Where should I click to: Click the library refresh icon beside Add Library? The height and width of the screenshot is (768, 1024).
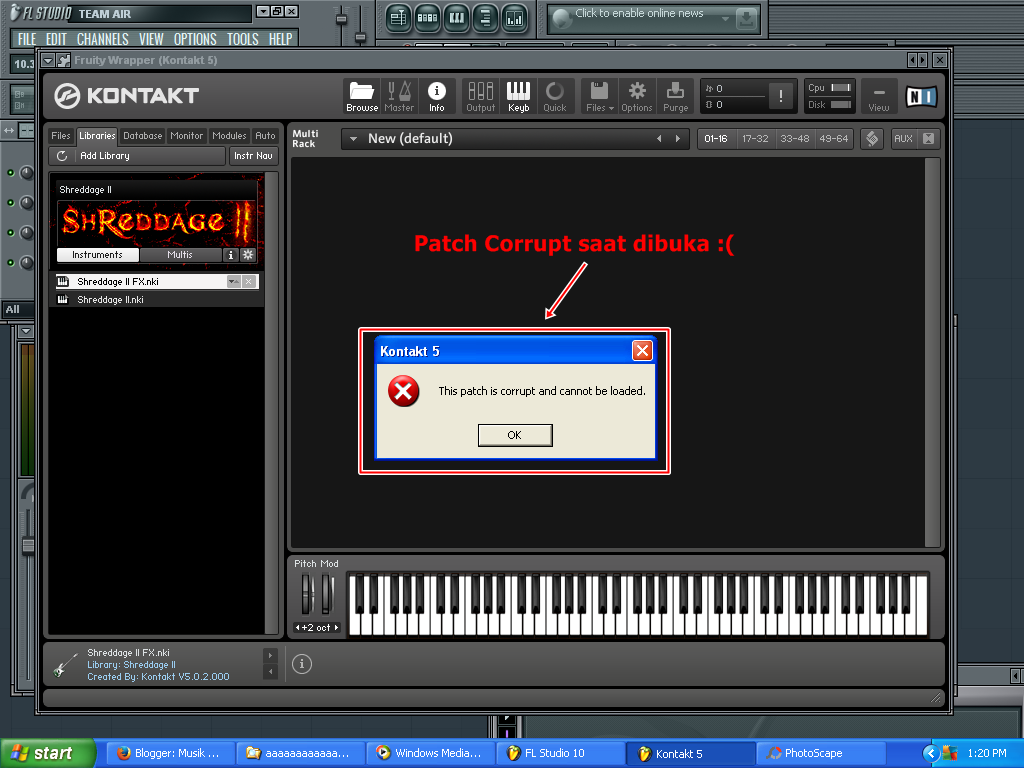(62, 156)
